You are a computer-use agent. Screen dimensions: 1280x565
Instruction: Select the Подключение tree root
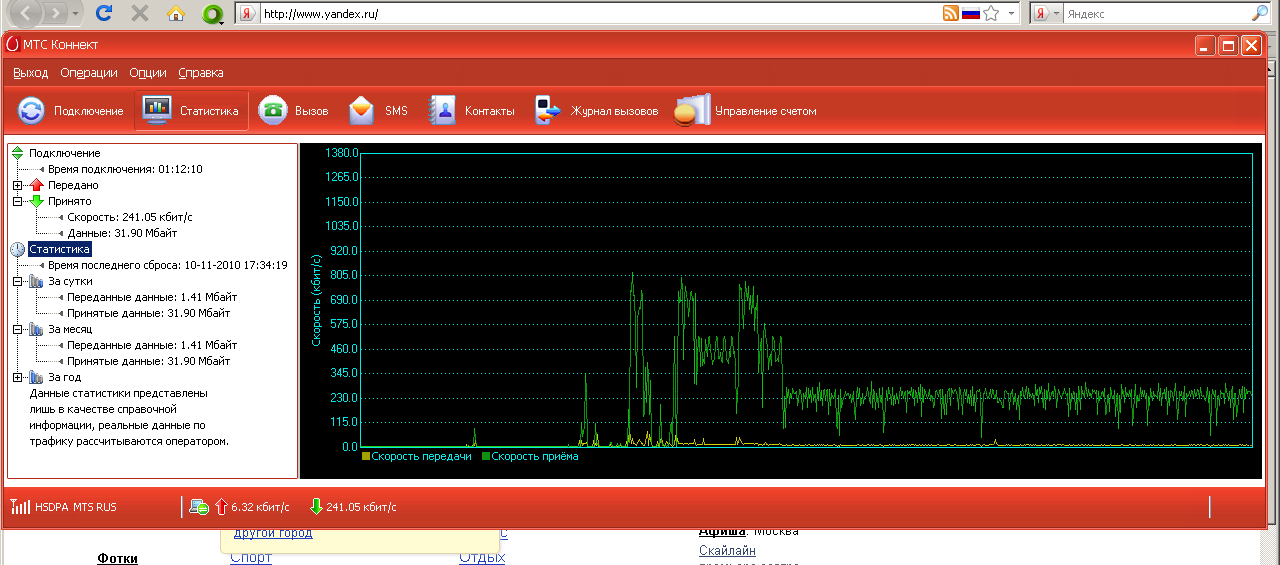pyautogui.click(x=64, y=153)
